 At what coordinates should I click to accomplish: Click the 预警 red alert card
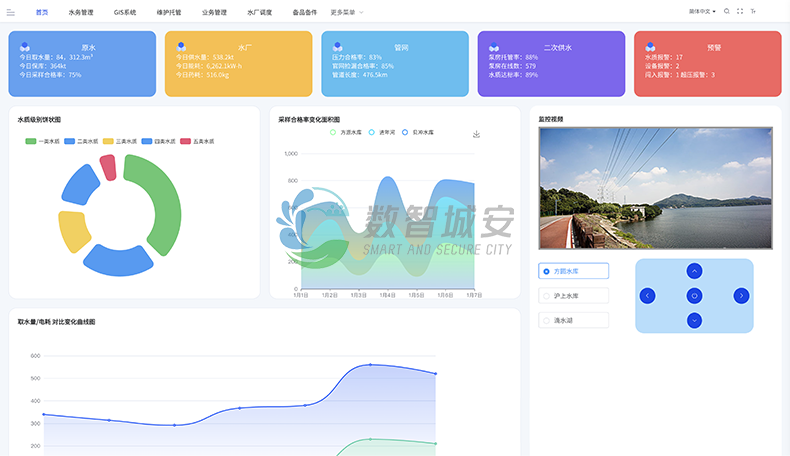click(x=707, y=64)
